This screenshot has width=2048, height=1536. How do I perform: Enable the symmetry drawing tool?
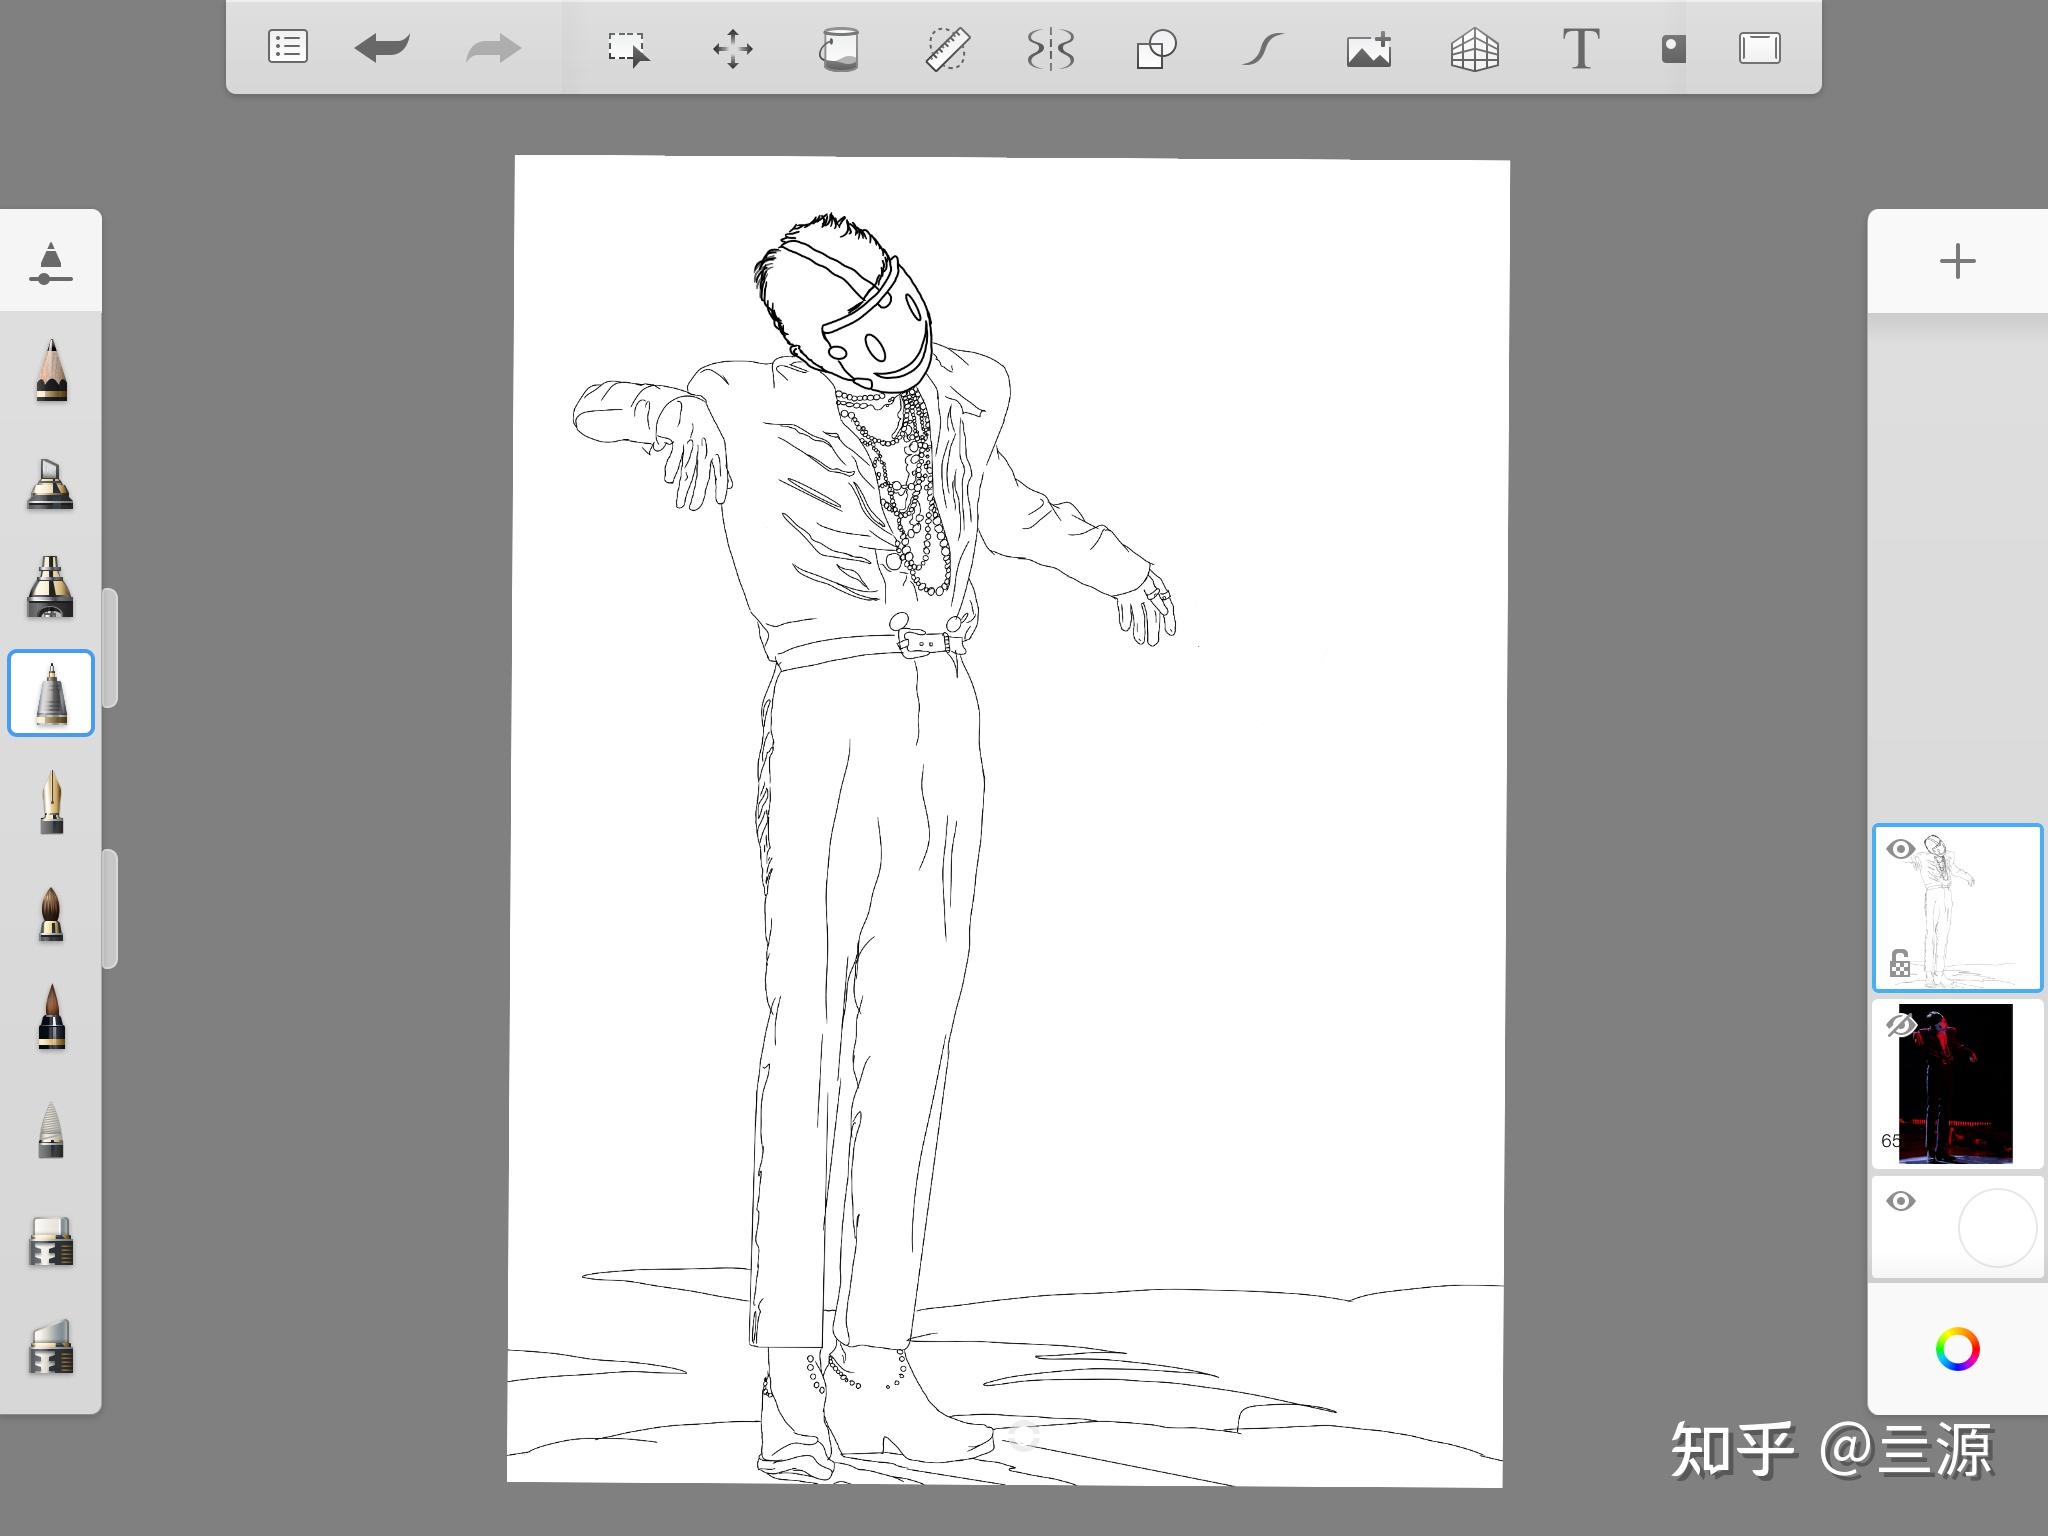(x=1051, y=48)
